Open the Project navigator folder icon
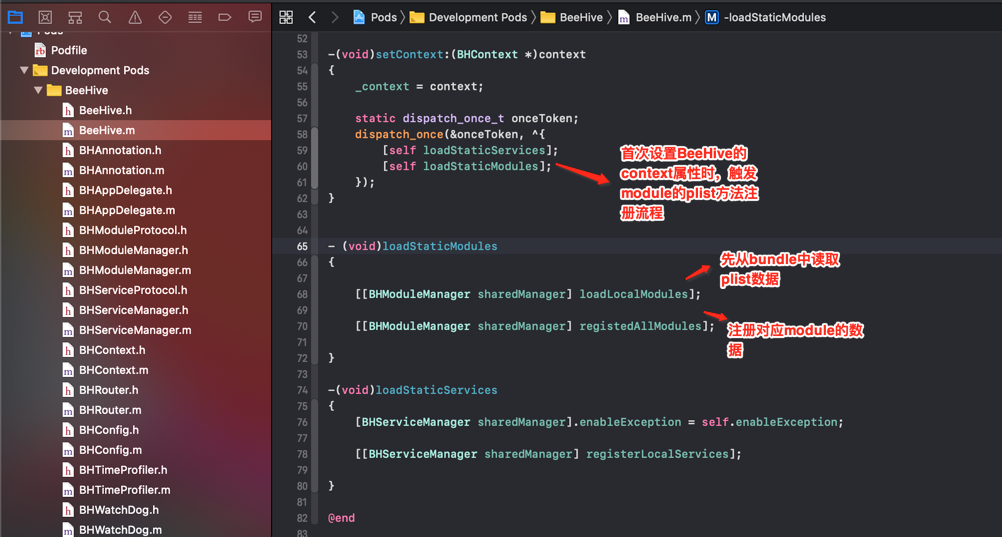 15,17
